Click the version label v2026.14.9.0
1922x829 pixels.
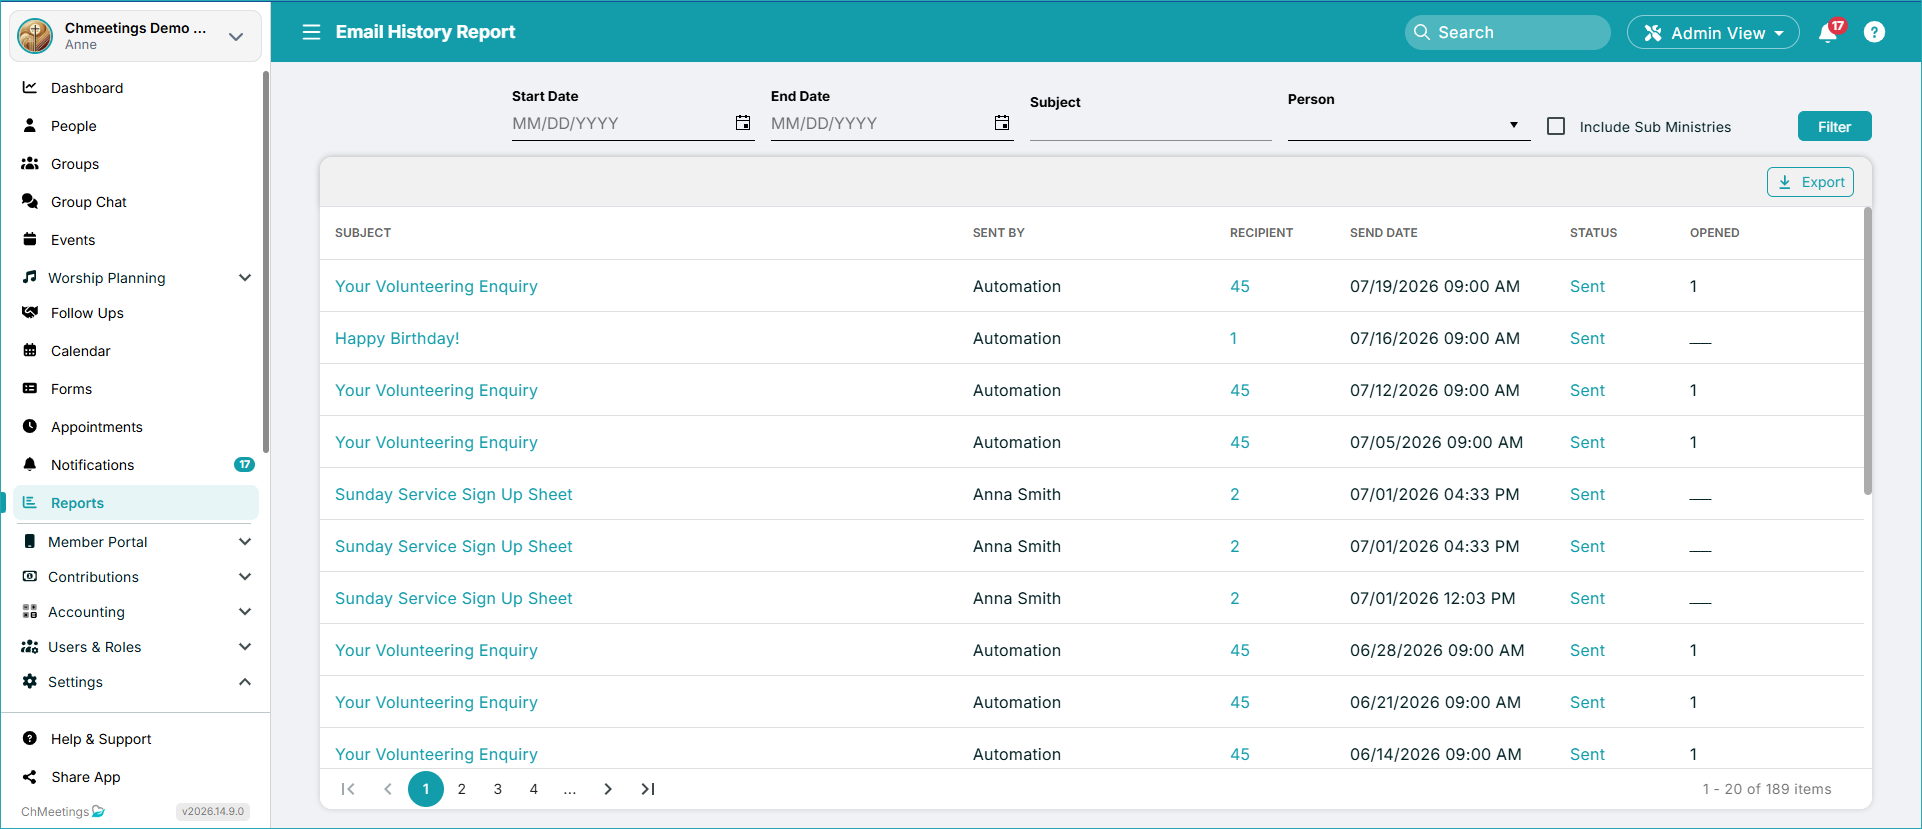213,812
